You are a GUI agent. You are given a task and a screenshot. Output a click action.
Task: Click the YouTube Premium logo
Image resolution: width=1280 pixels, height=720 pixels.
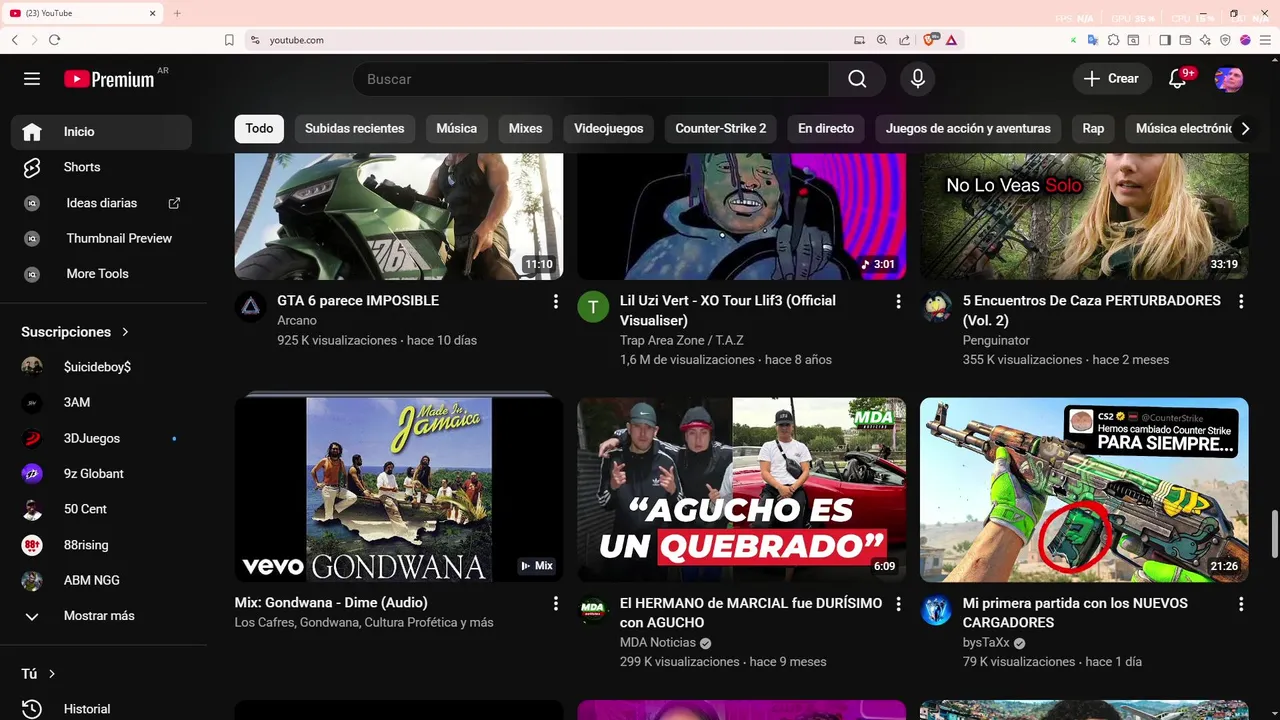[x=109, y=79]
